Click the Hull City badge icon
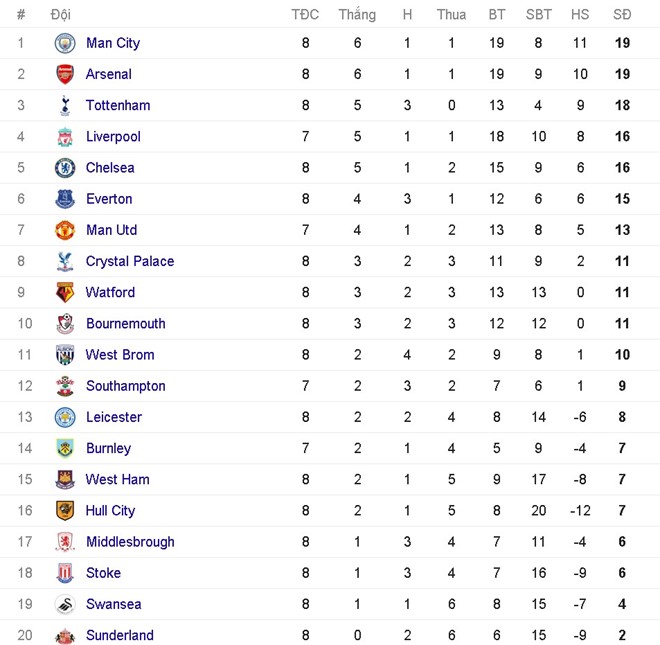This screenshot has width=660, height=645. [x=65, y=510]
